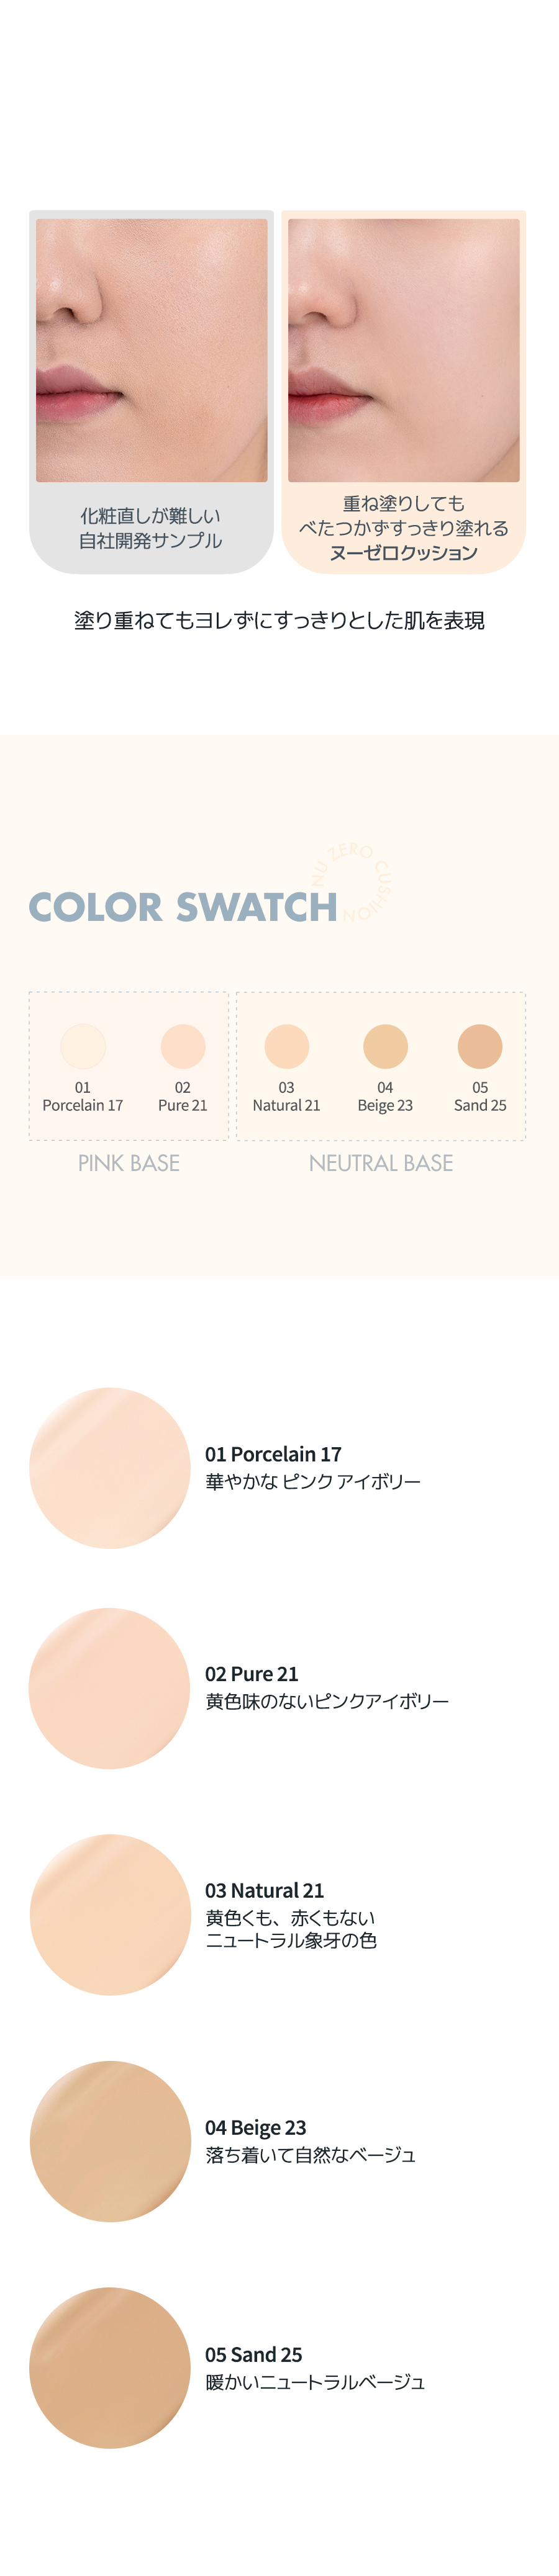Click the 01 Porcelain 17 title text
The image size is (559, 2576).
[274, 1454]
